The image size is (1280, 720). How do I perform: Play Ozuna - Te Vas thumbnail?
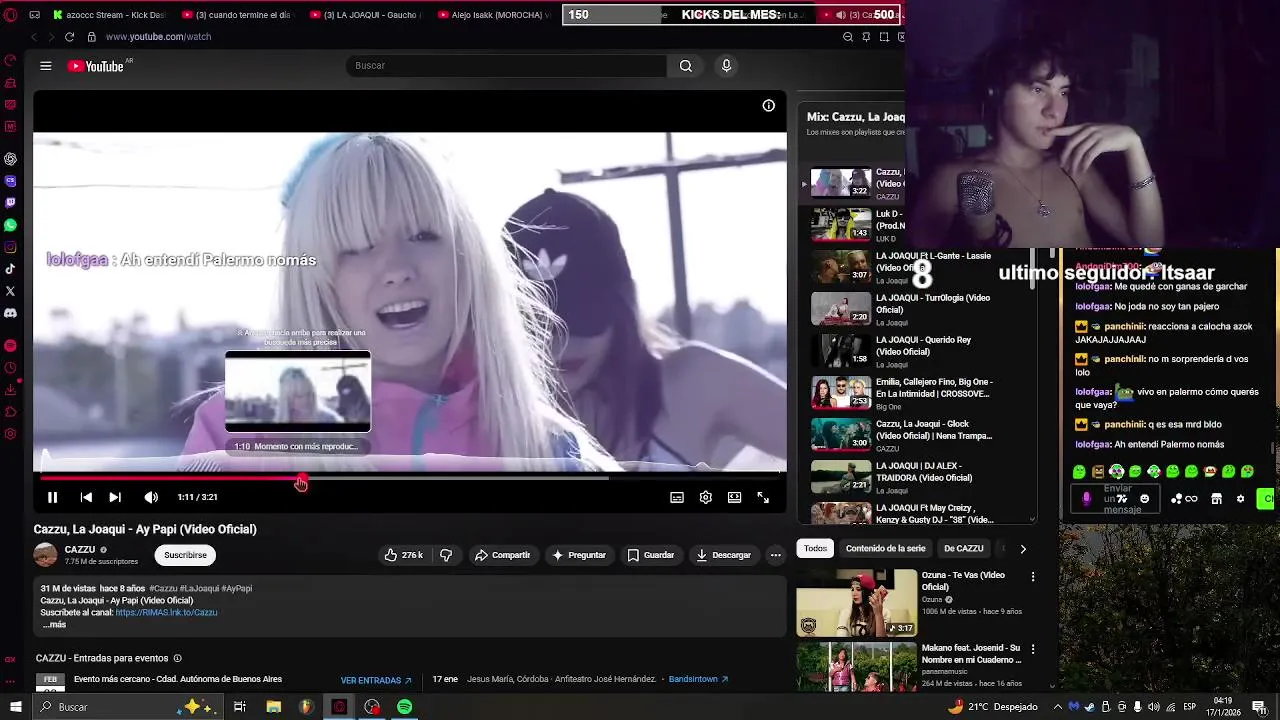pyautogui.click(x=856, y=603)
